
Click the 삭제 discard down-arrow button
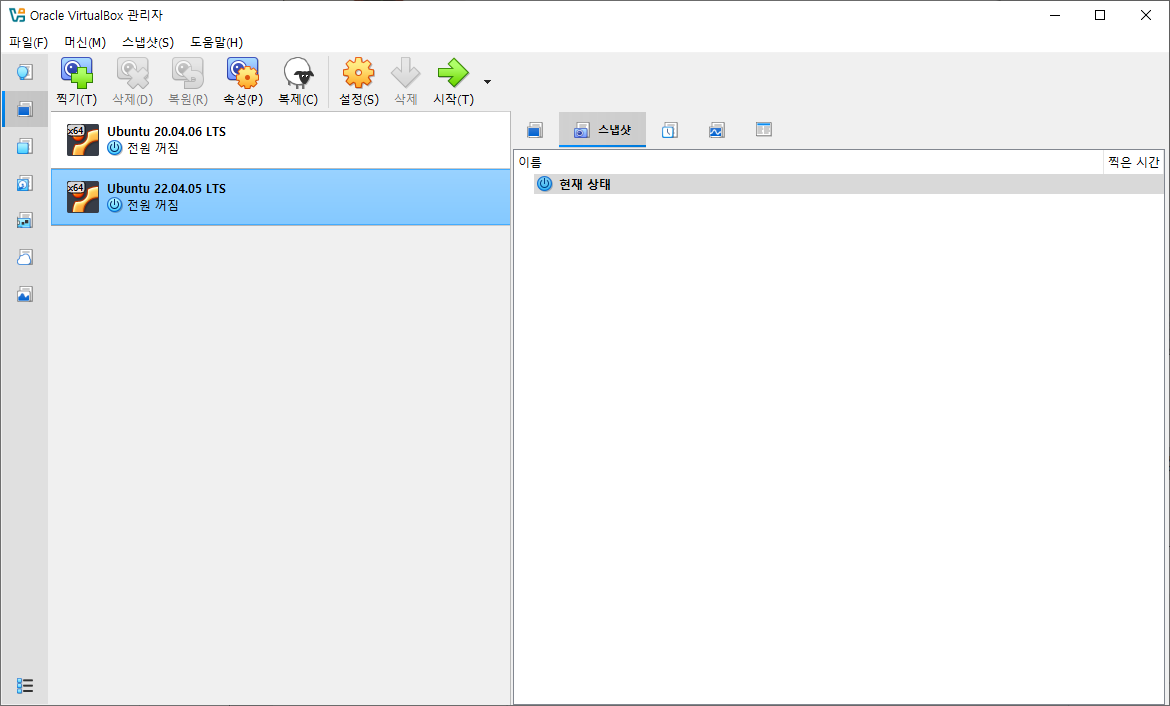405,82
